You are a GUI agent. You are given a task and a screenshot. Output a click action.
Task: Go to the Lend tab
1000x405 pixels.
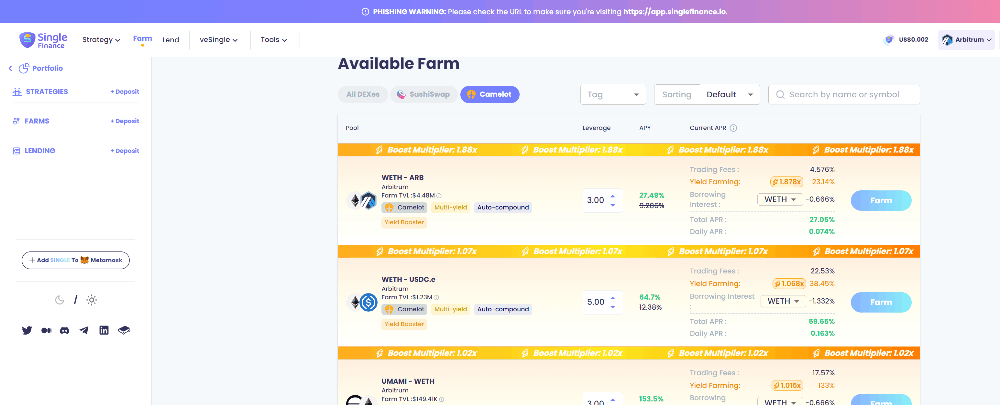(171, 40)
